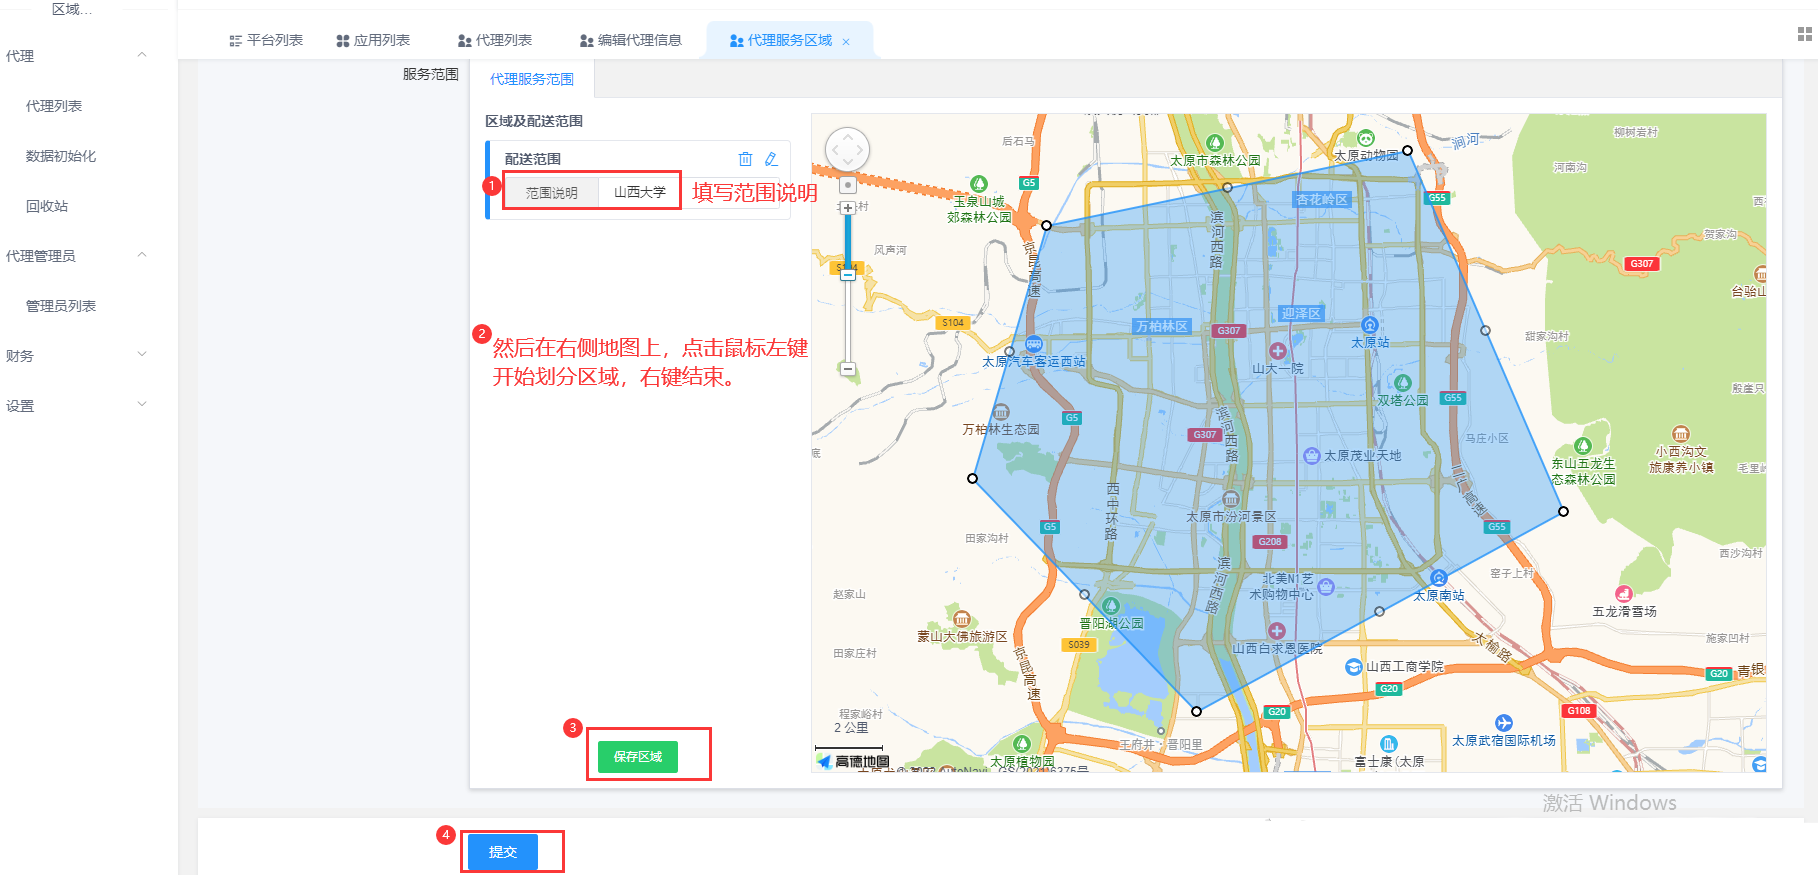The image size is (1818, 875).
Task: Click the 配送范围 card title
Action: [533, 159]
